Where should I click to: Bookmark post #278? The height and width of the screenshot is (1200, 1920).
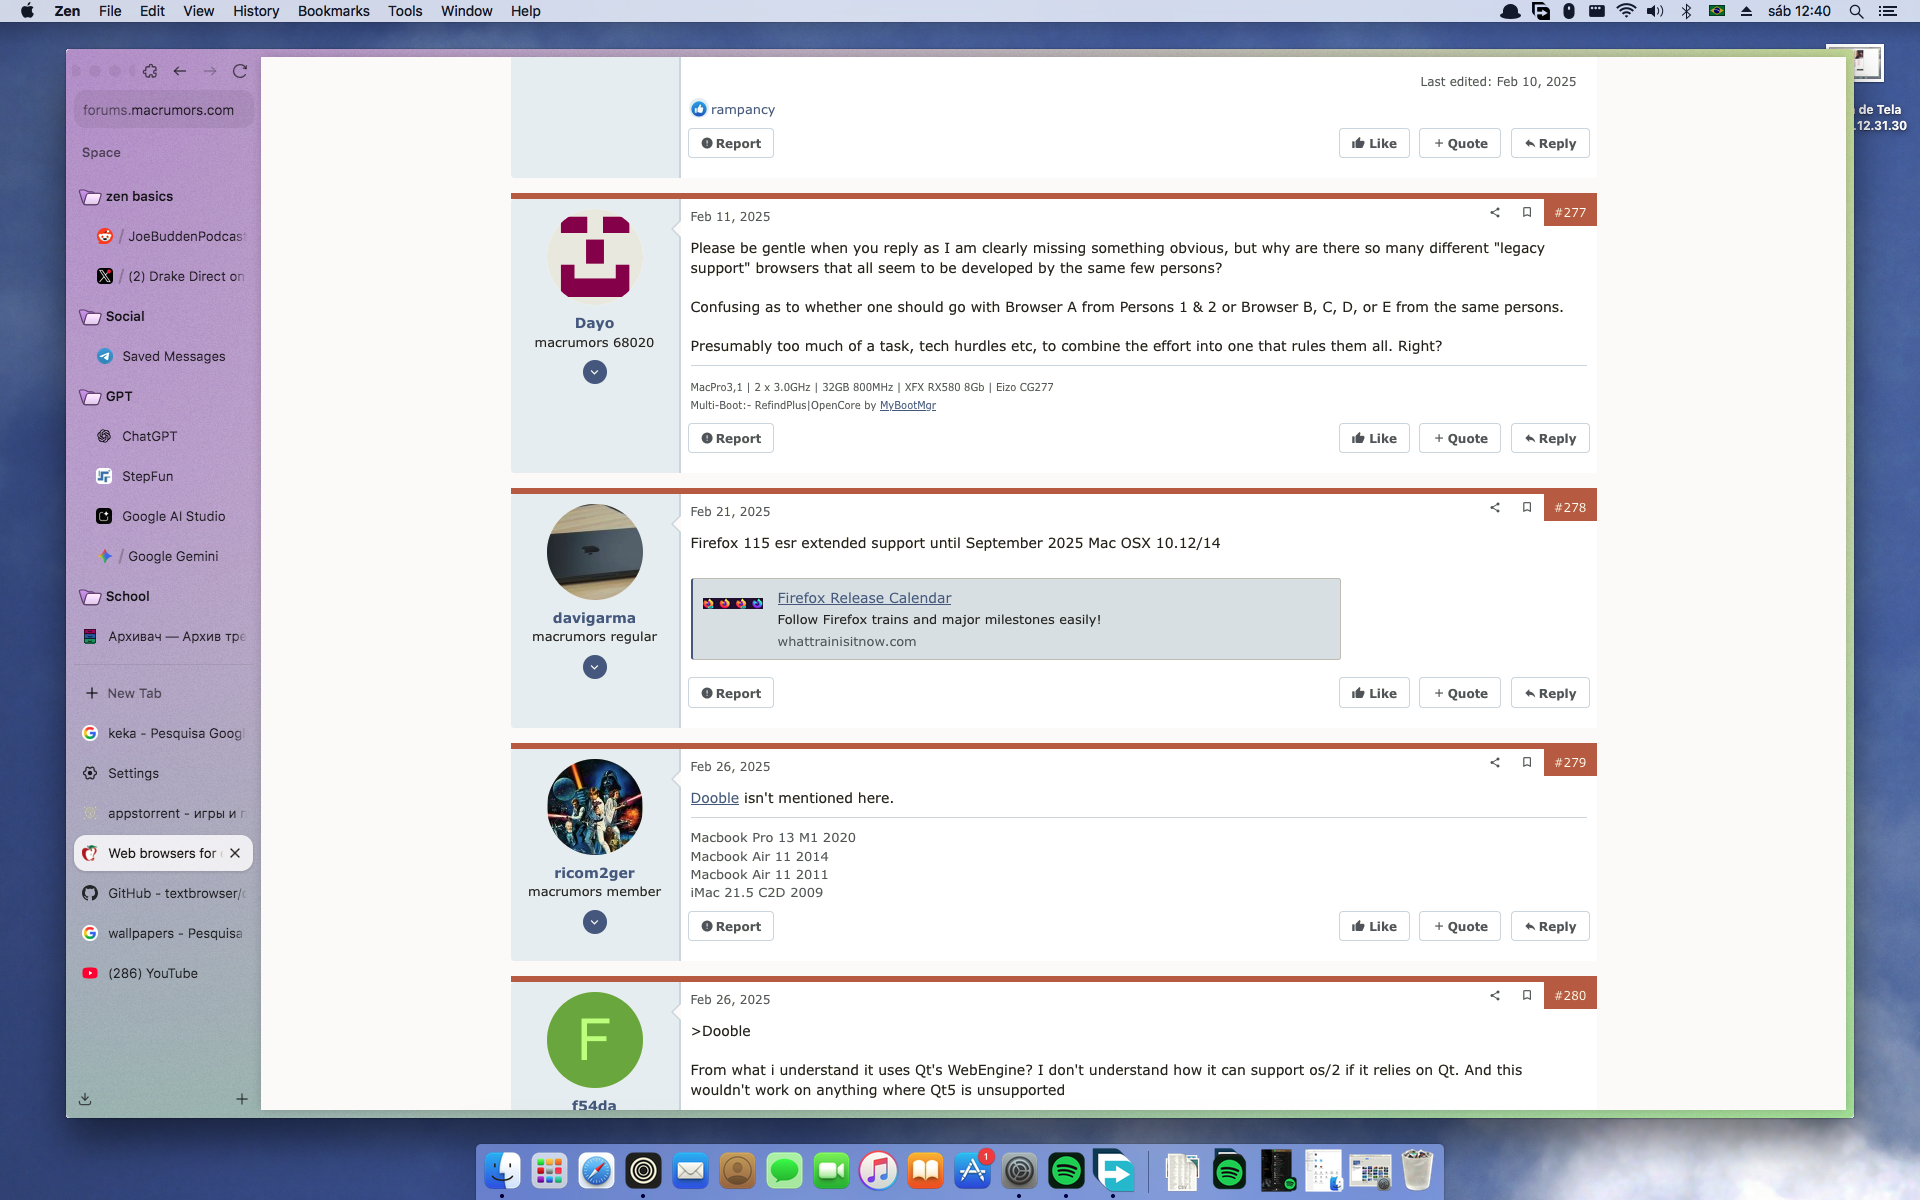(1527, 507)
